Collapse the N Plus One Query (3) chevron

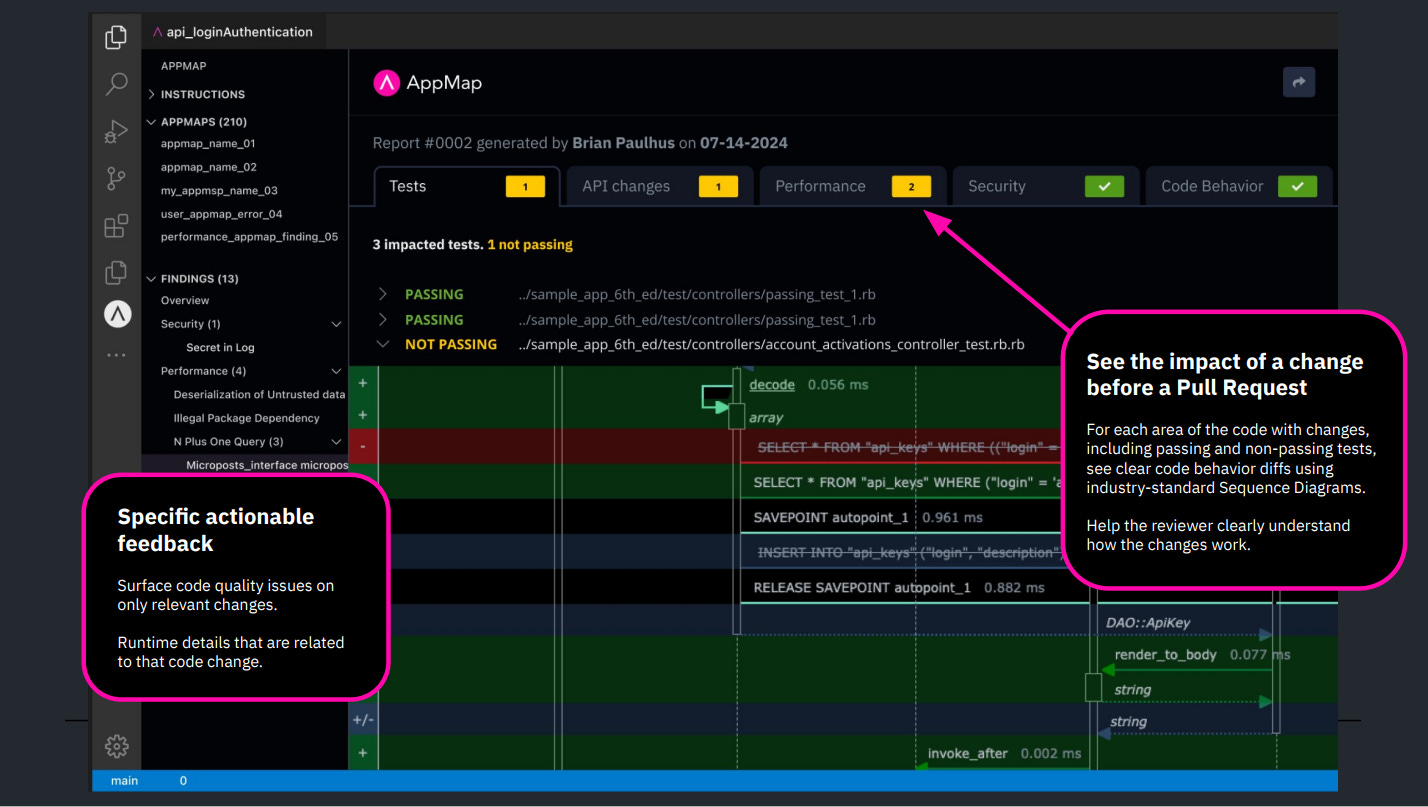[x=337, y=441]
